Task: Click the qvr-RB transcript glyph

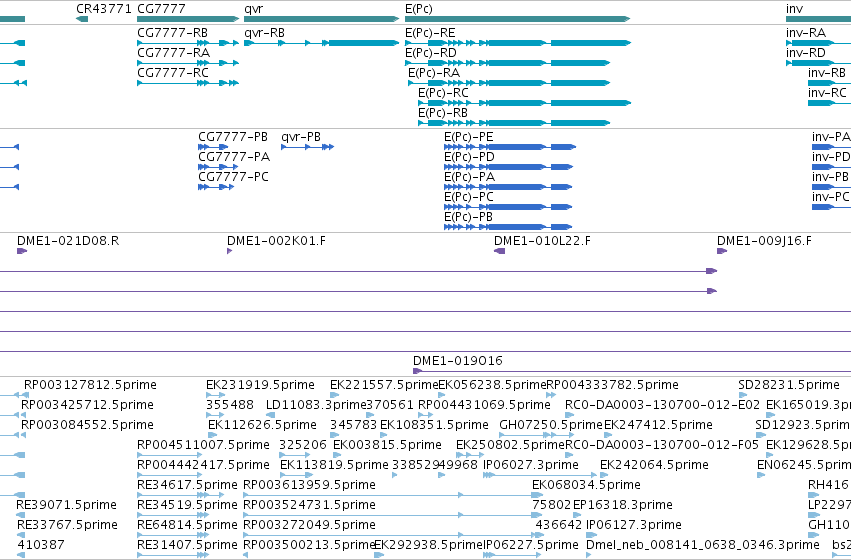Action: coord(321,43)
